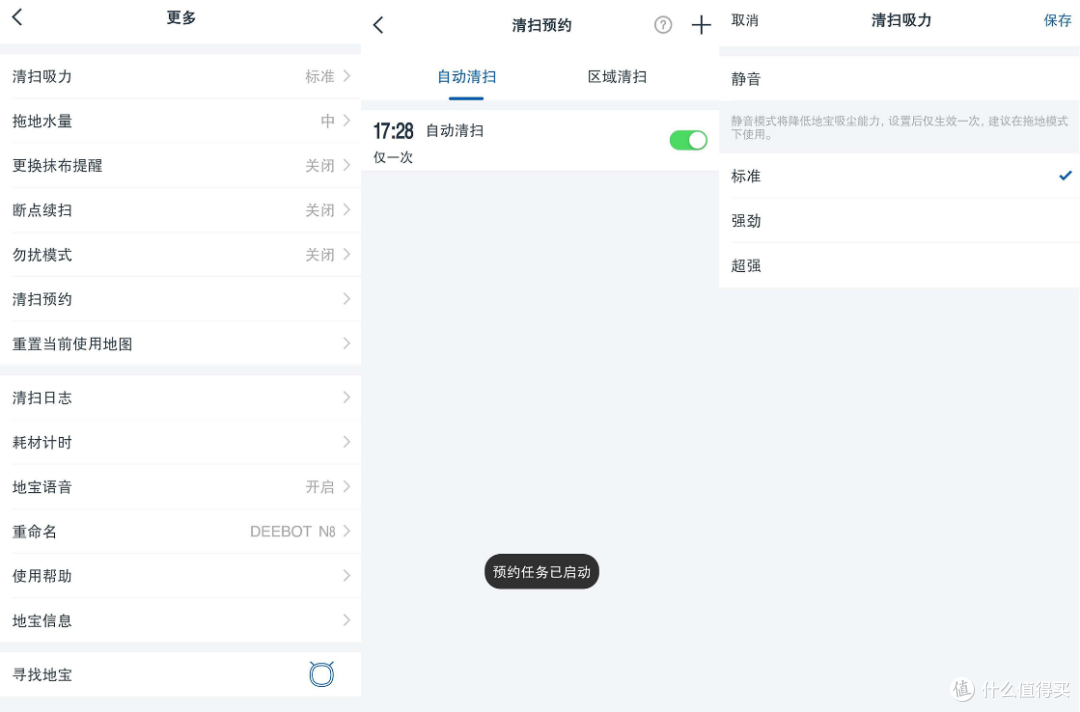Go back from the 更多 screen
The image size is (1080, 712).
[18, 17]
